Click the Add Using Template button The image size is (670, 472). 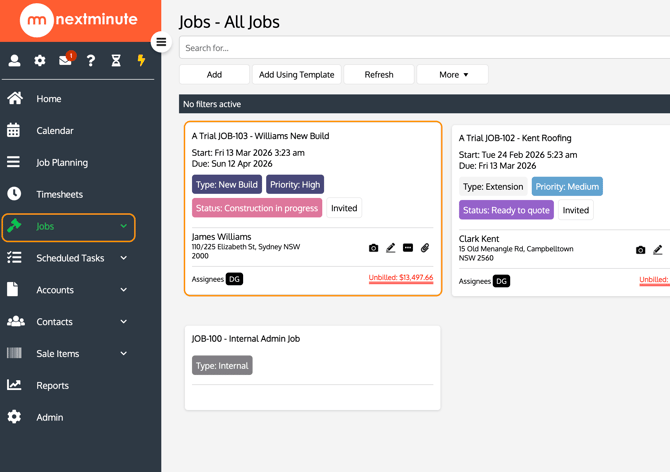297,75
